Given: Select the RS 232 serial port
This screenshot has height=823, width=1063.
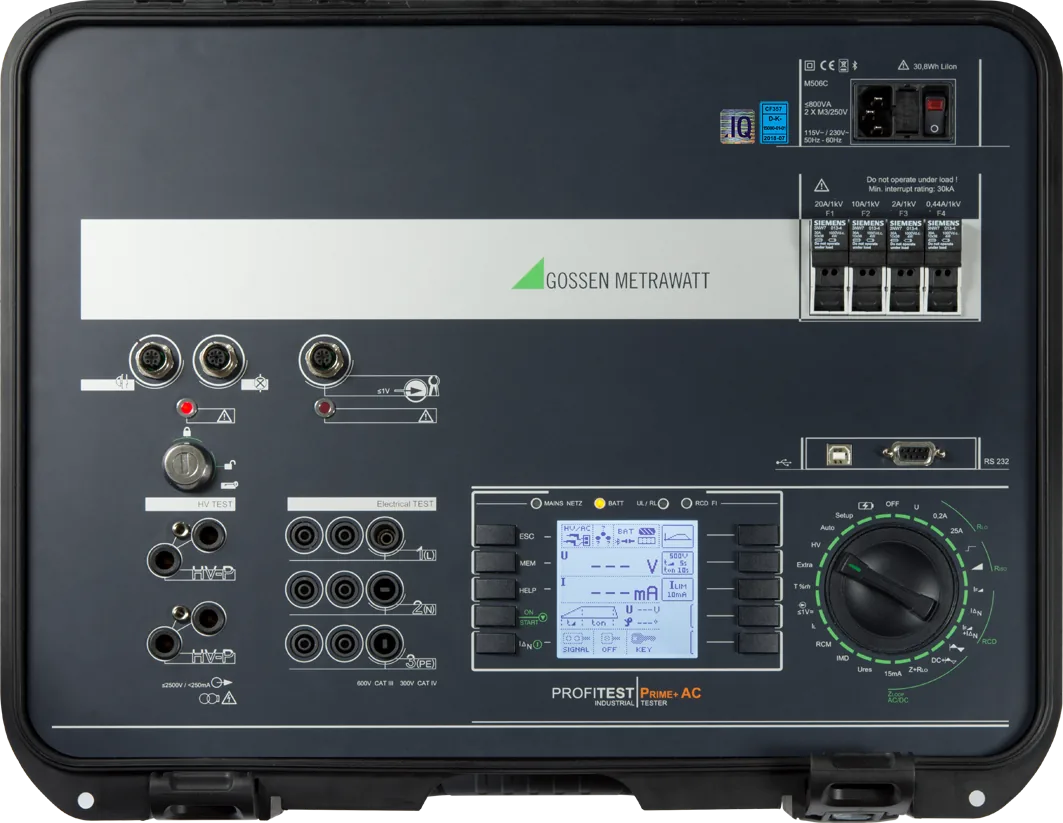Looking at the screenshot, I should pyautogui.click(x=913, y=453).
